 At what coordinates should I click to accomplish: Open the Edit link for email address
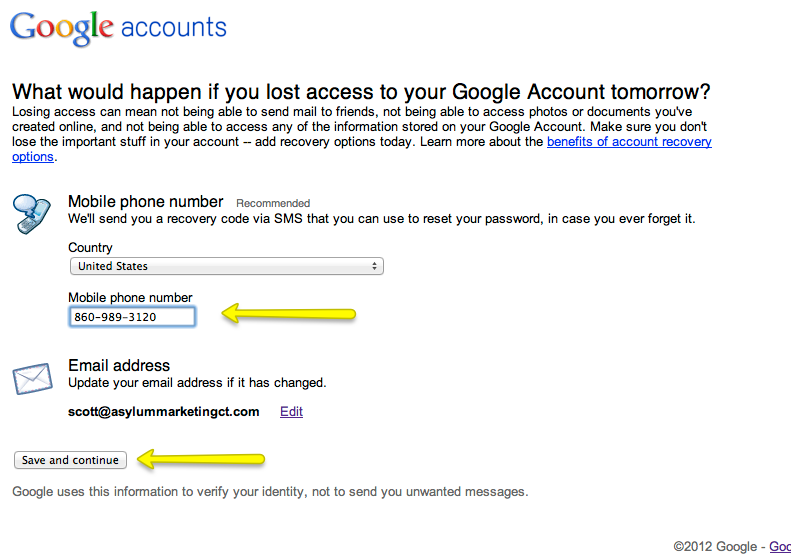coord(291,411)
